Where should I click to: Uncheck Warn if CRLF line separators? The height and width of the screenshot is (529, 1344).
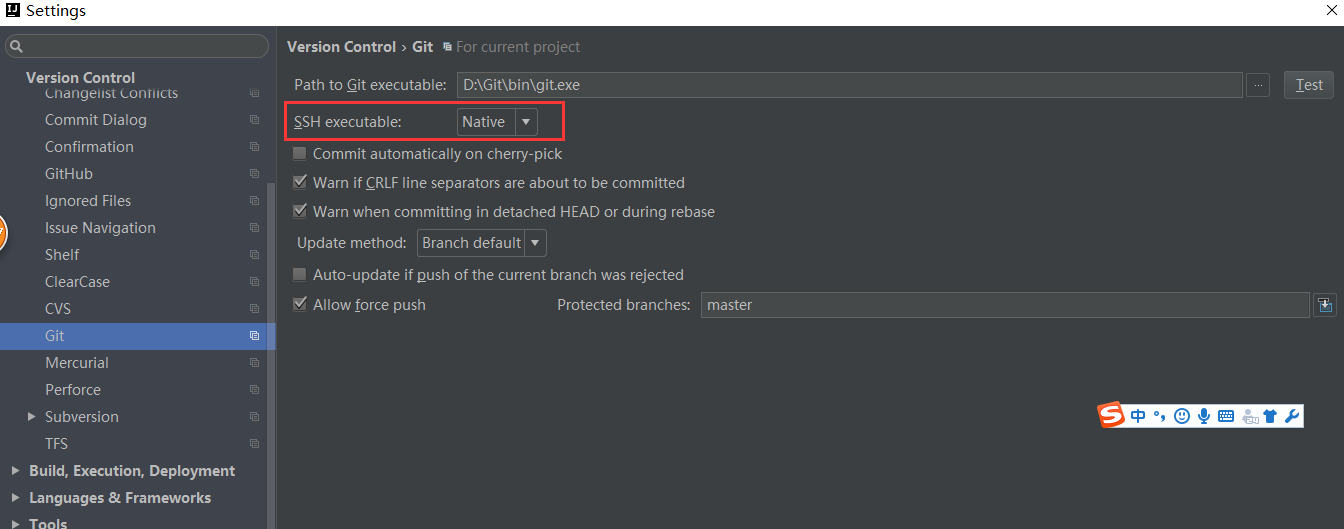pyautogui.click(x=300, y=183)
